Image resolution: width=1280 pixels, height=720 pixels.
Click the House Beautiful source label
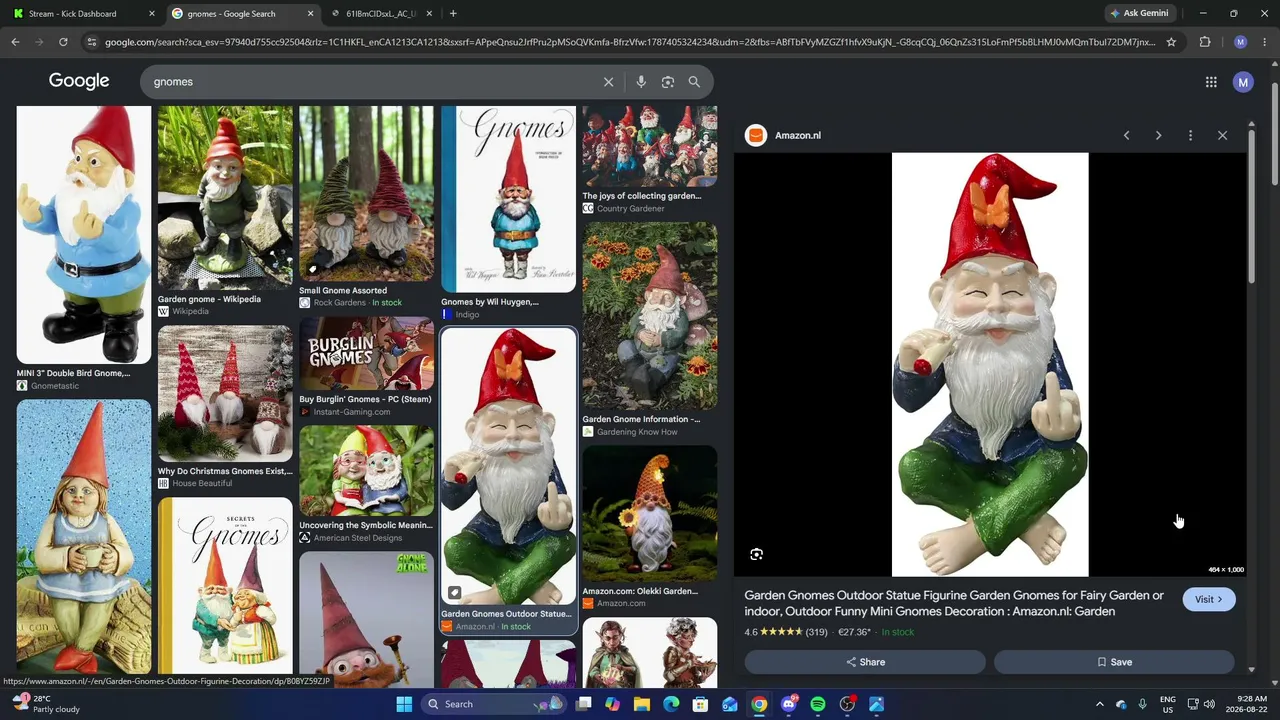202,484
